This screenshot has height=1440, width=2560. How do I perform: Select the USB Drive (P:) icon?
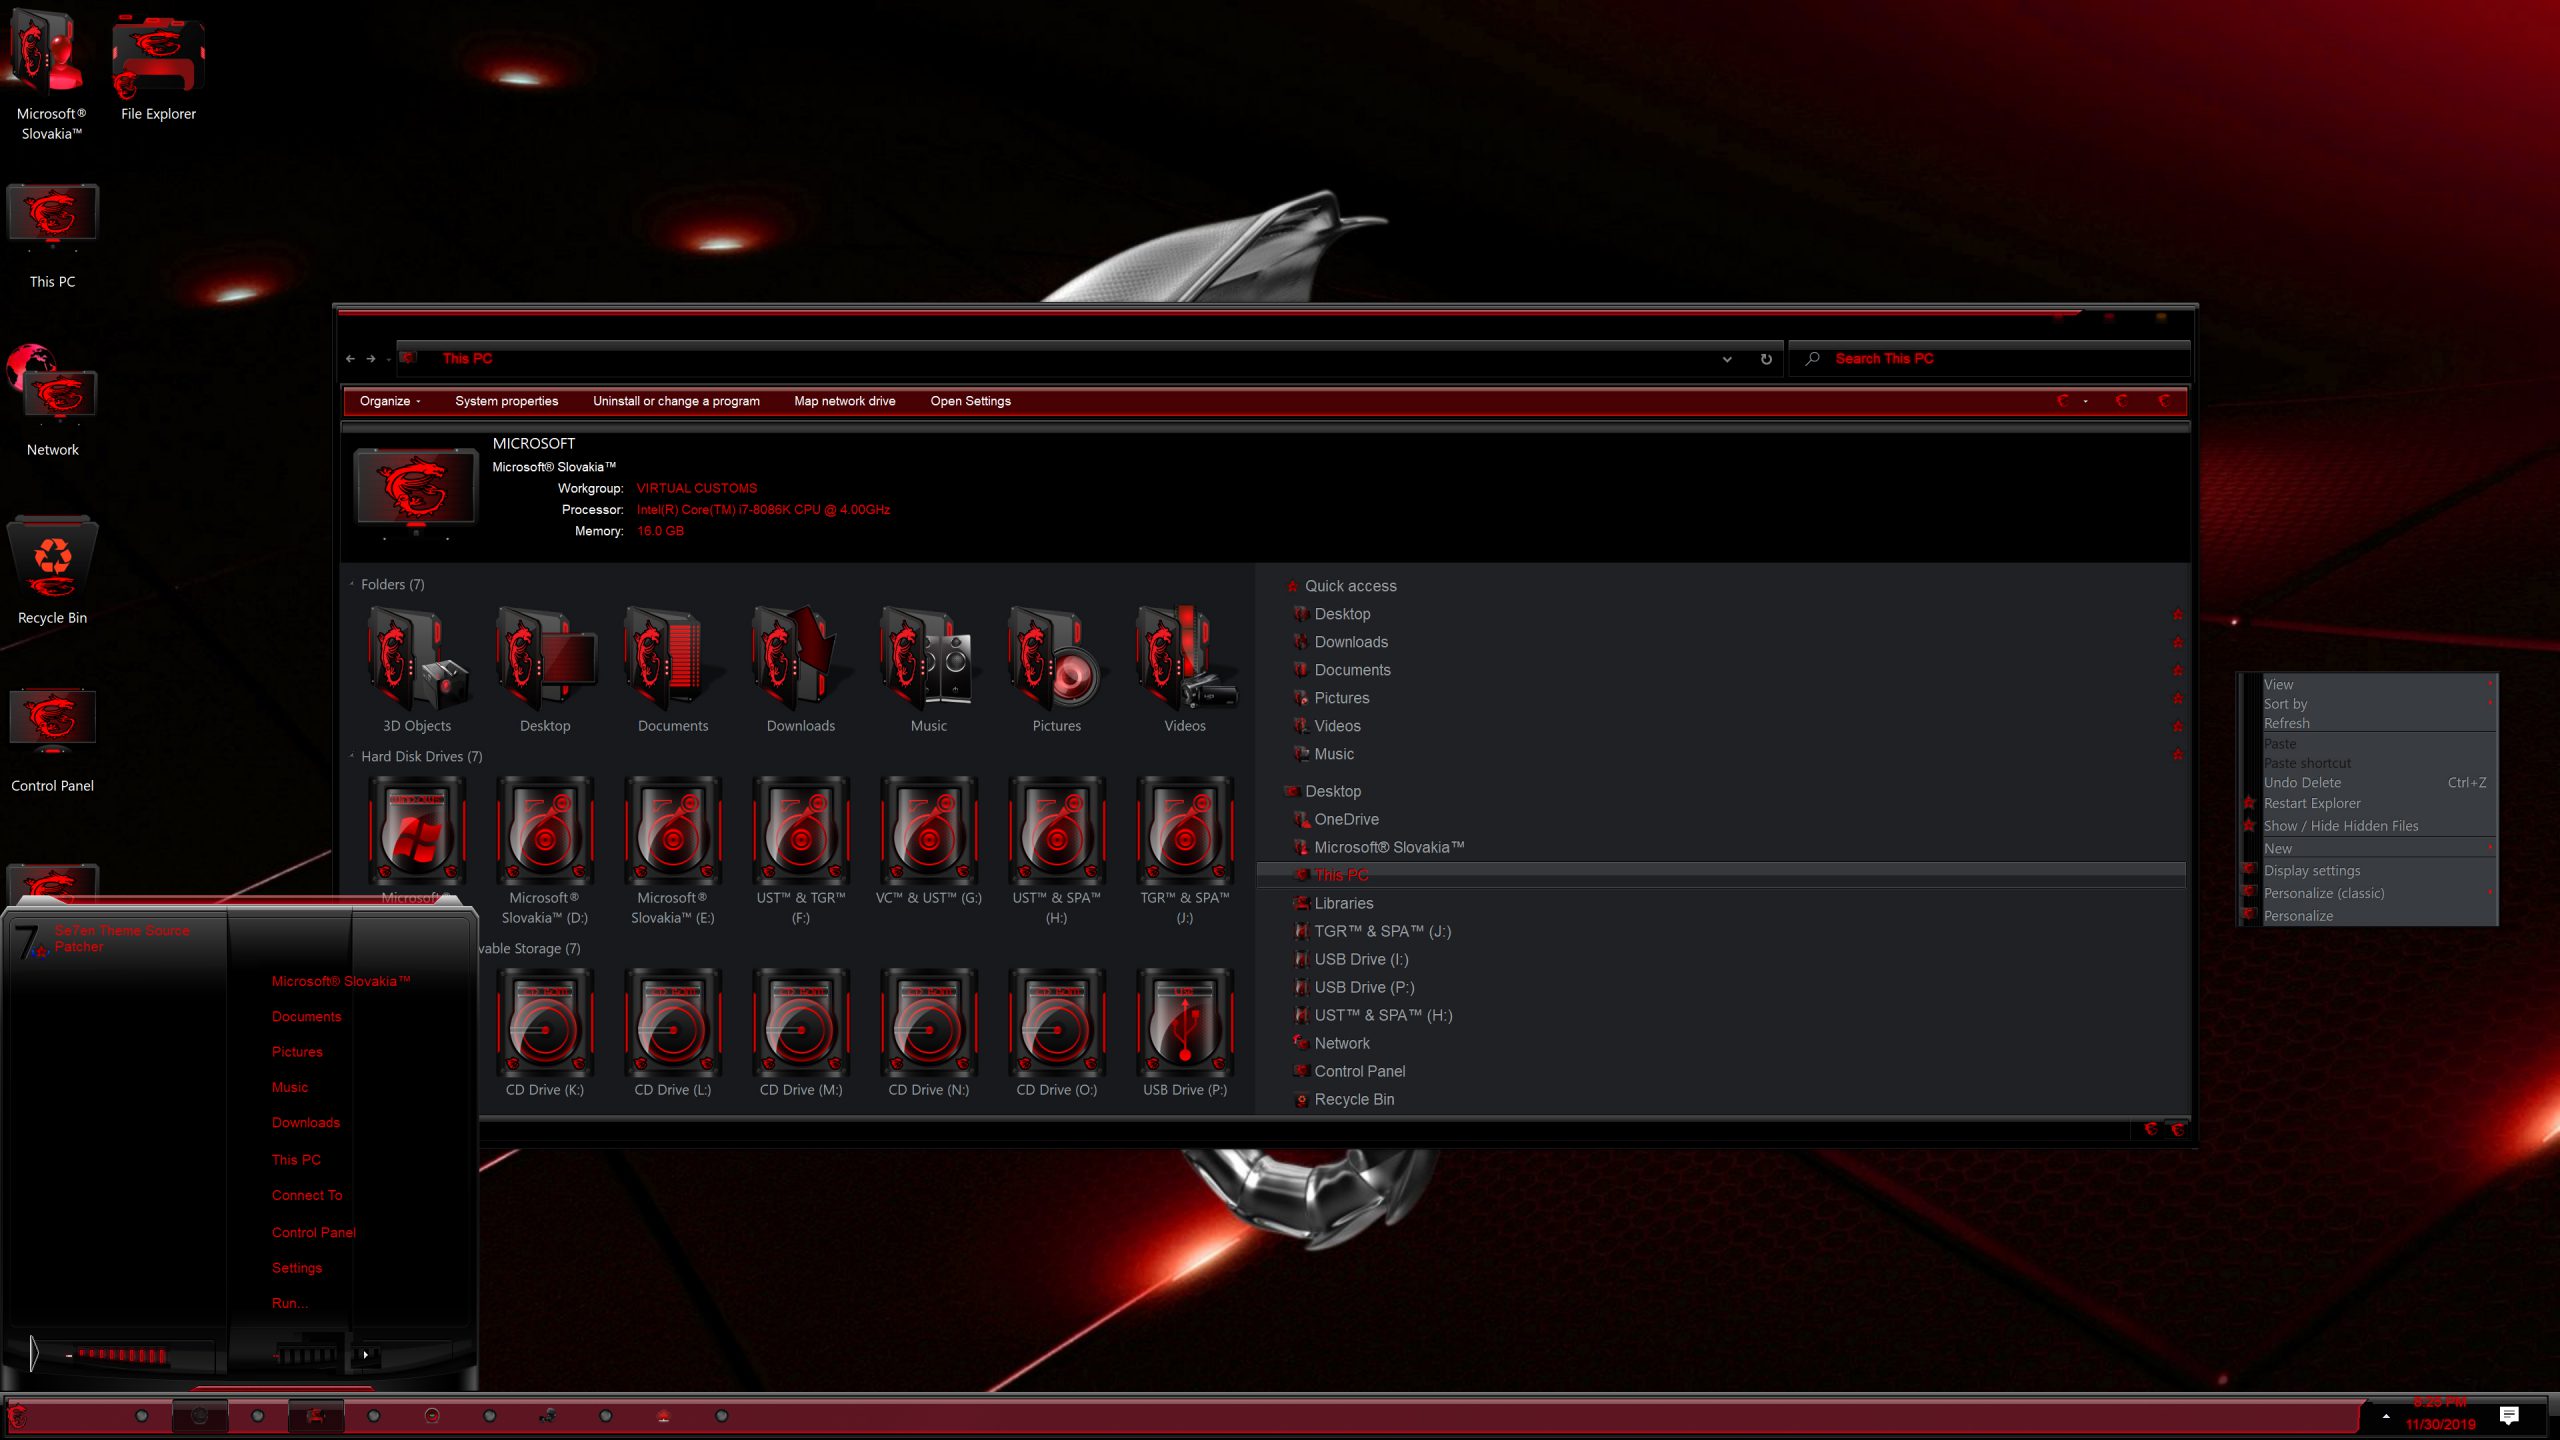point(1184,1025)
